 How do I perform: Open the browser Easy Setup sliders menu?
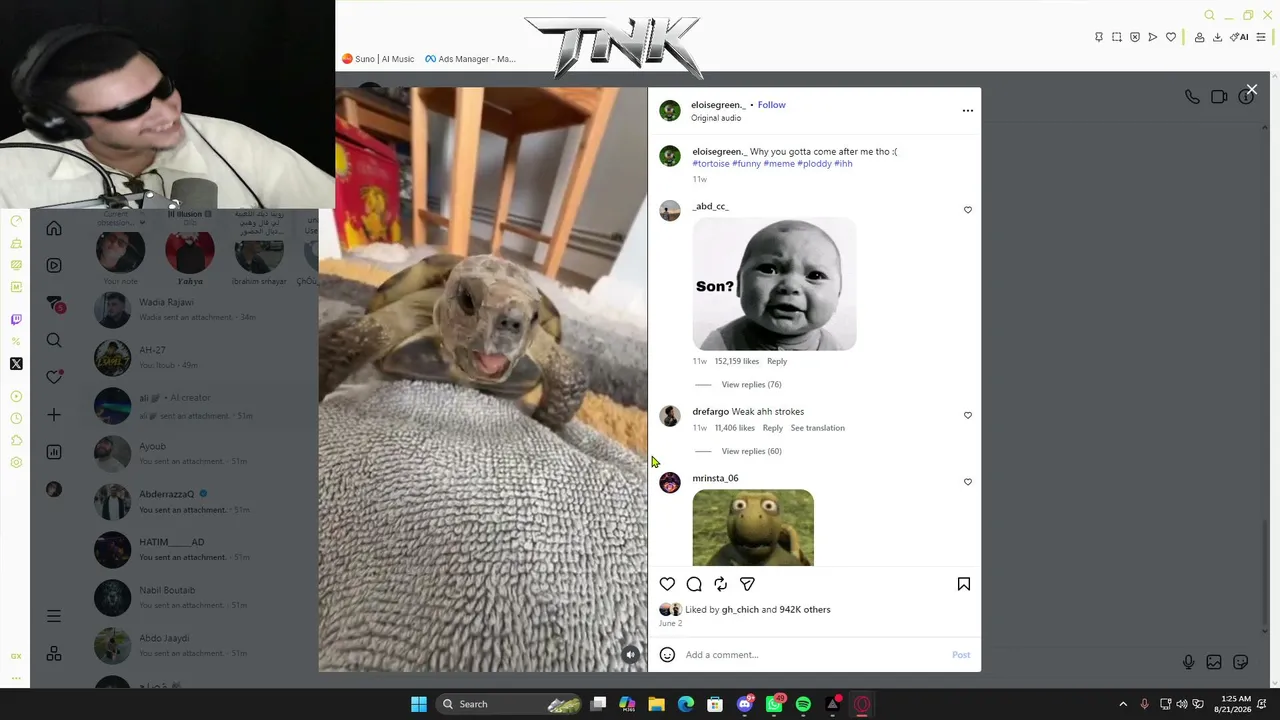(1261, 37)
